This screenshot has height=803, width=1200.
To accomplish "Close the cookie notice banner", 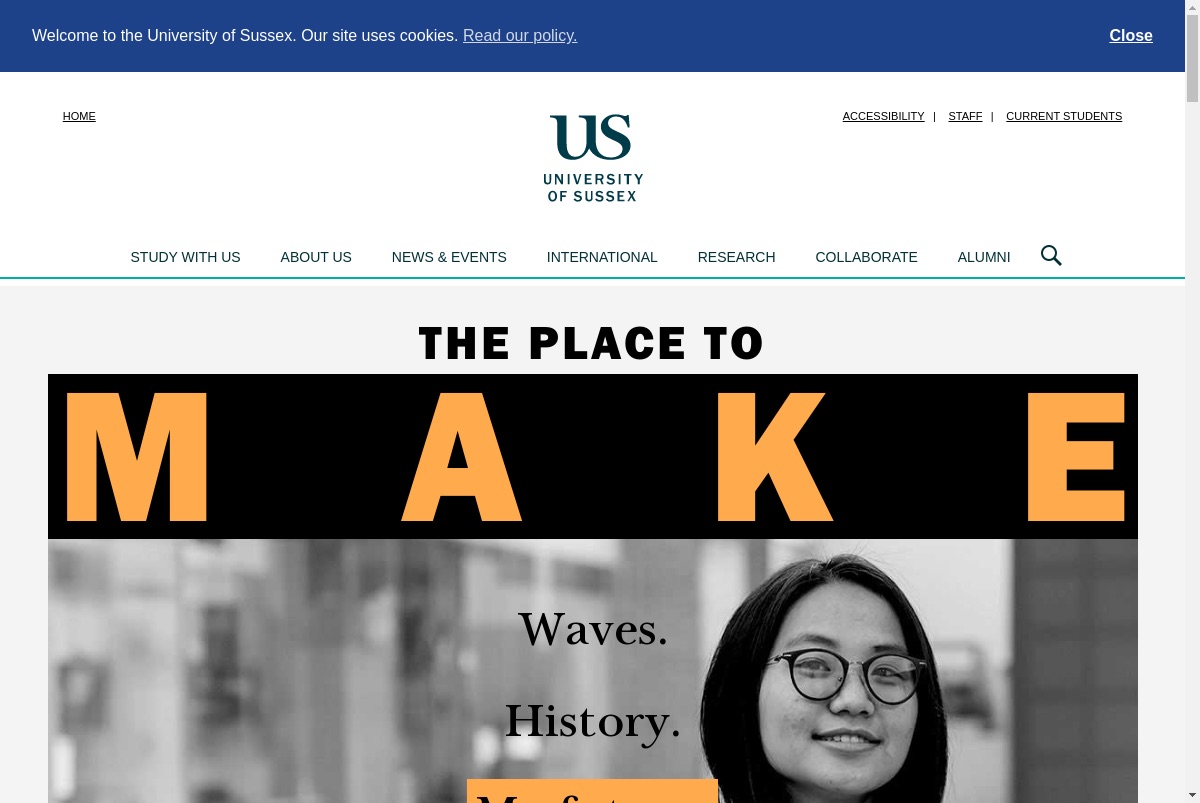I will pos(1131,35).
